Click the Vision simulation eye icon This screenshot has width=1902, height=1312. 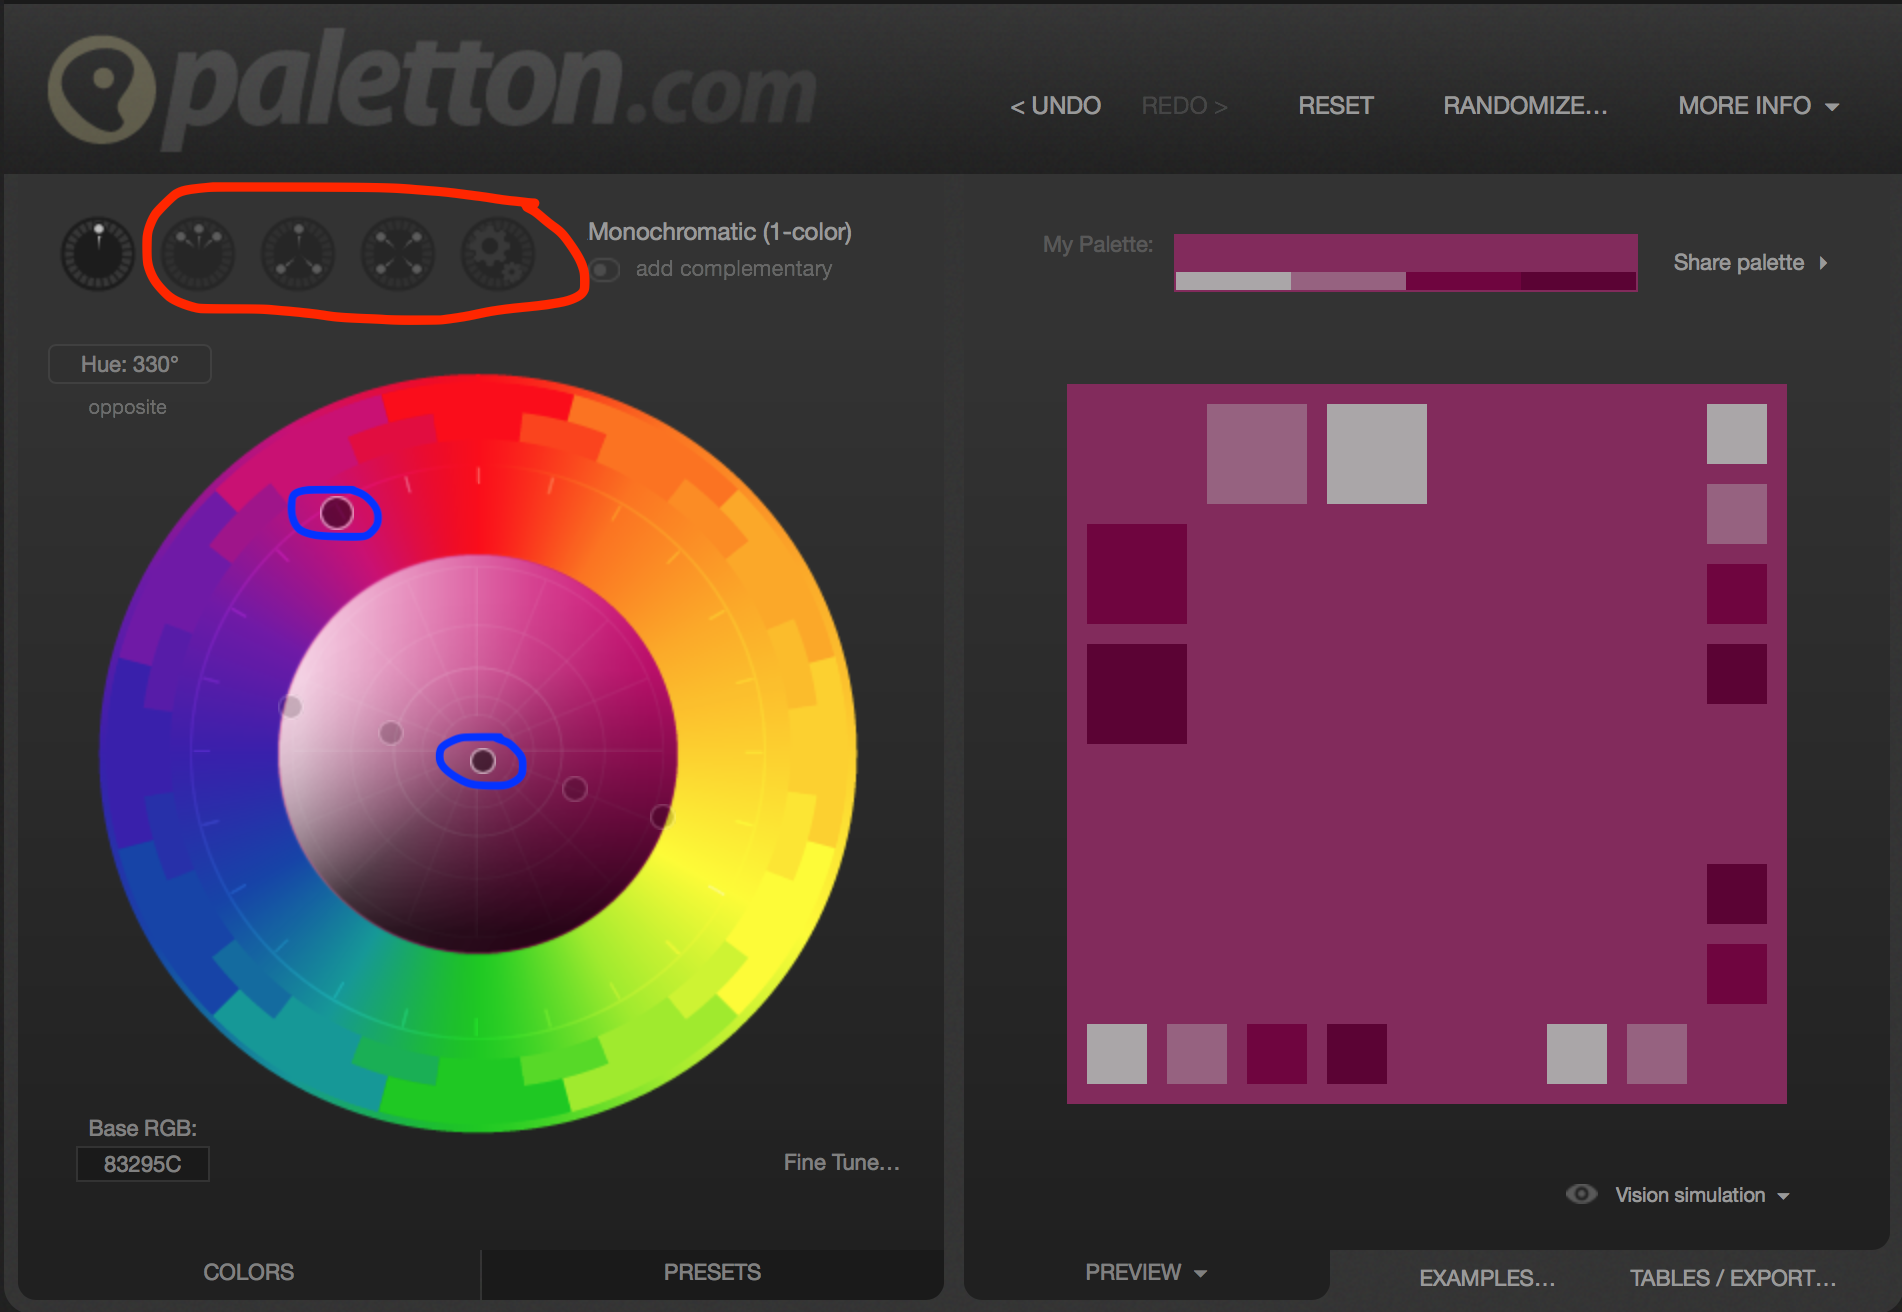1581,1194
